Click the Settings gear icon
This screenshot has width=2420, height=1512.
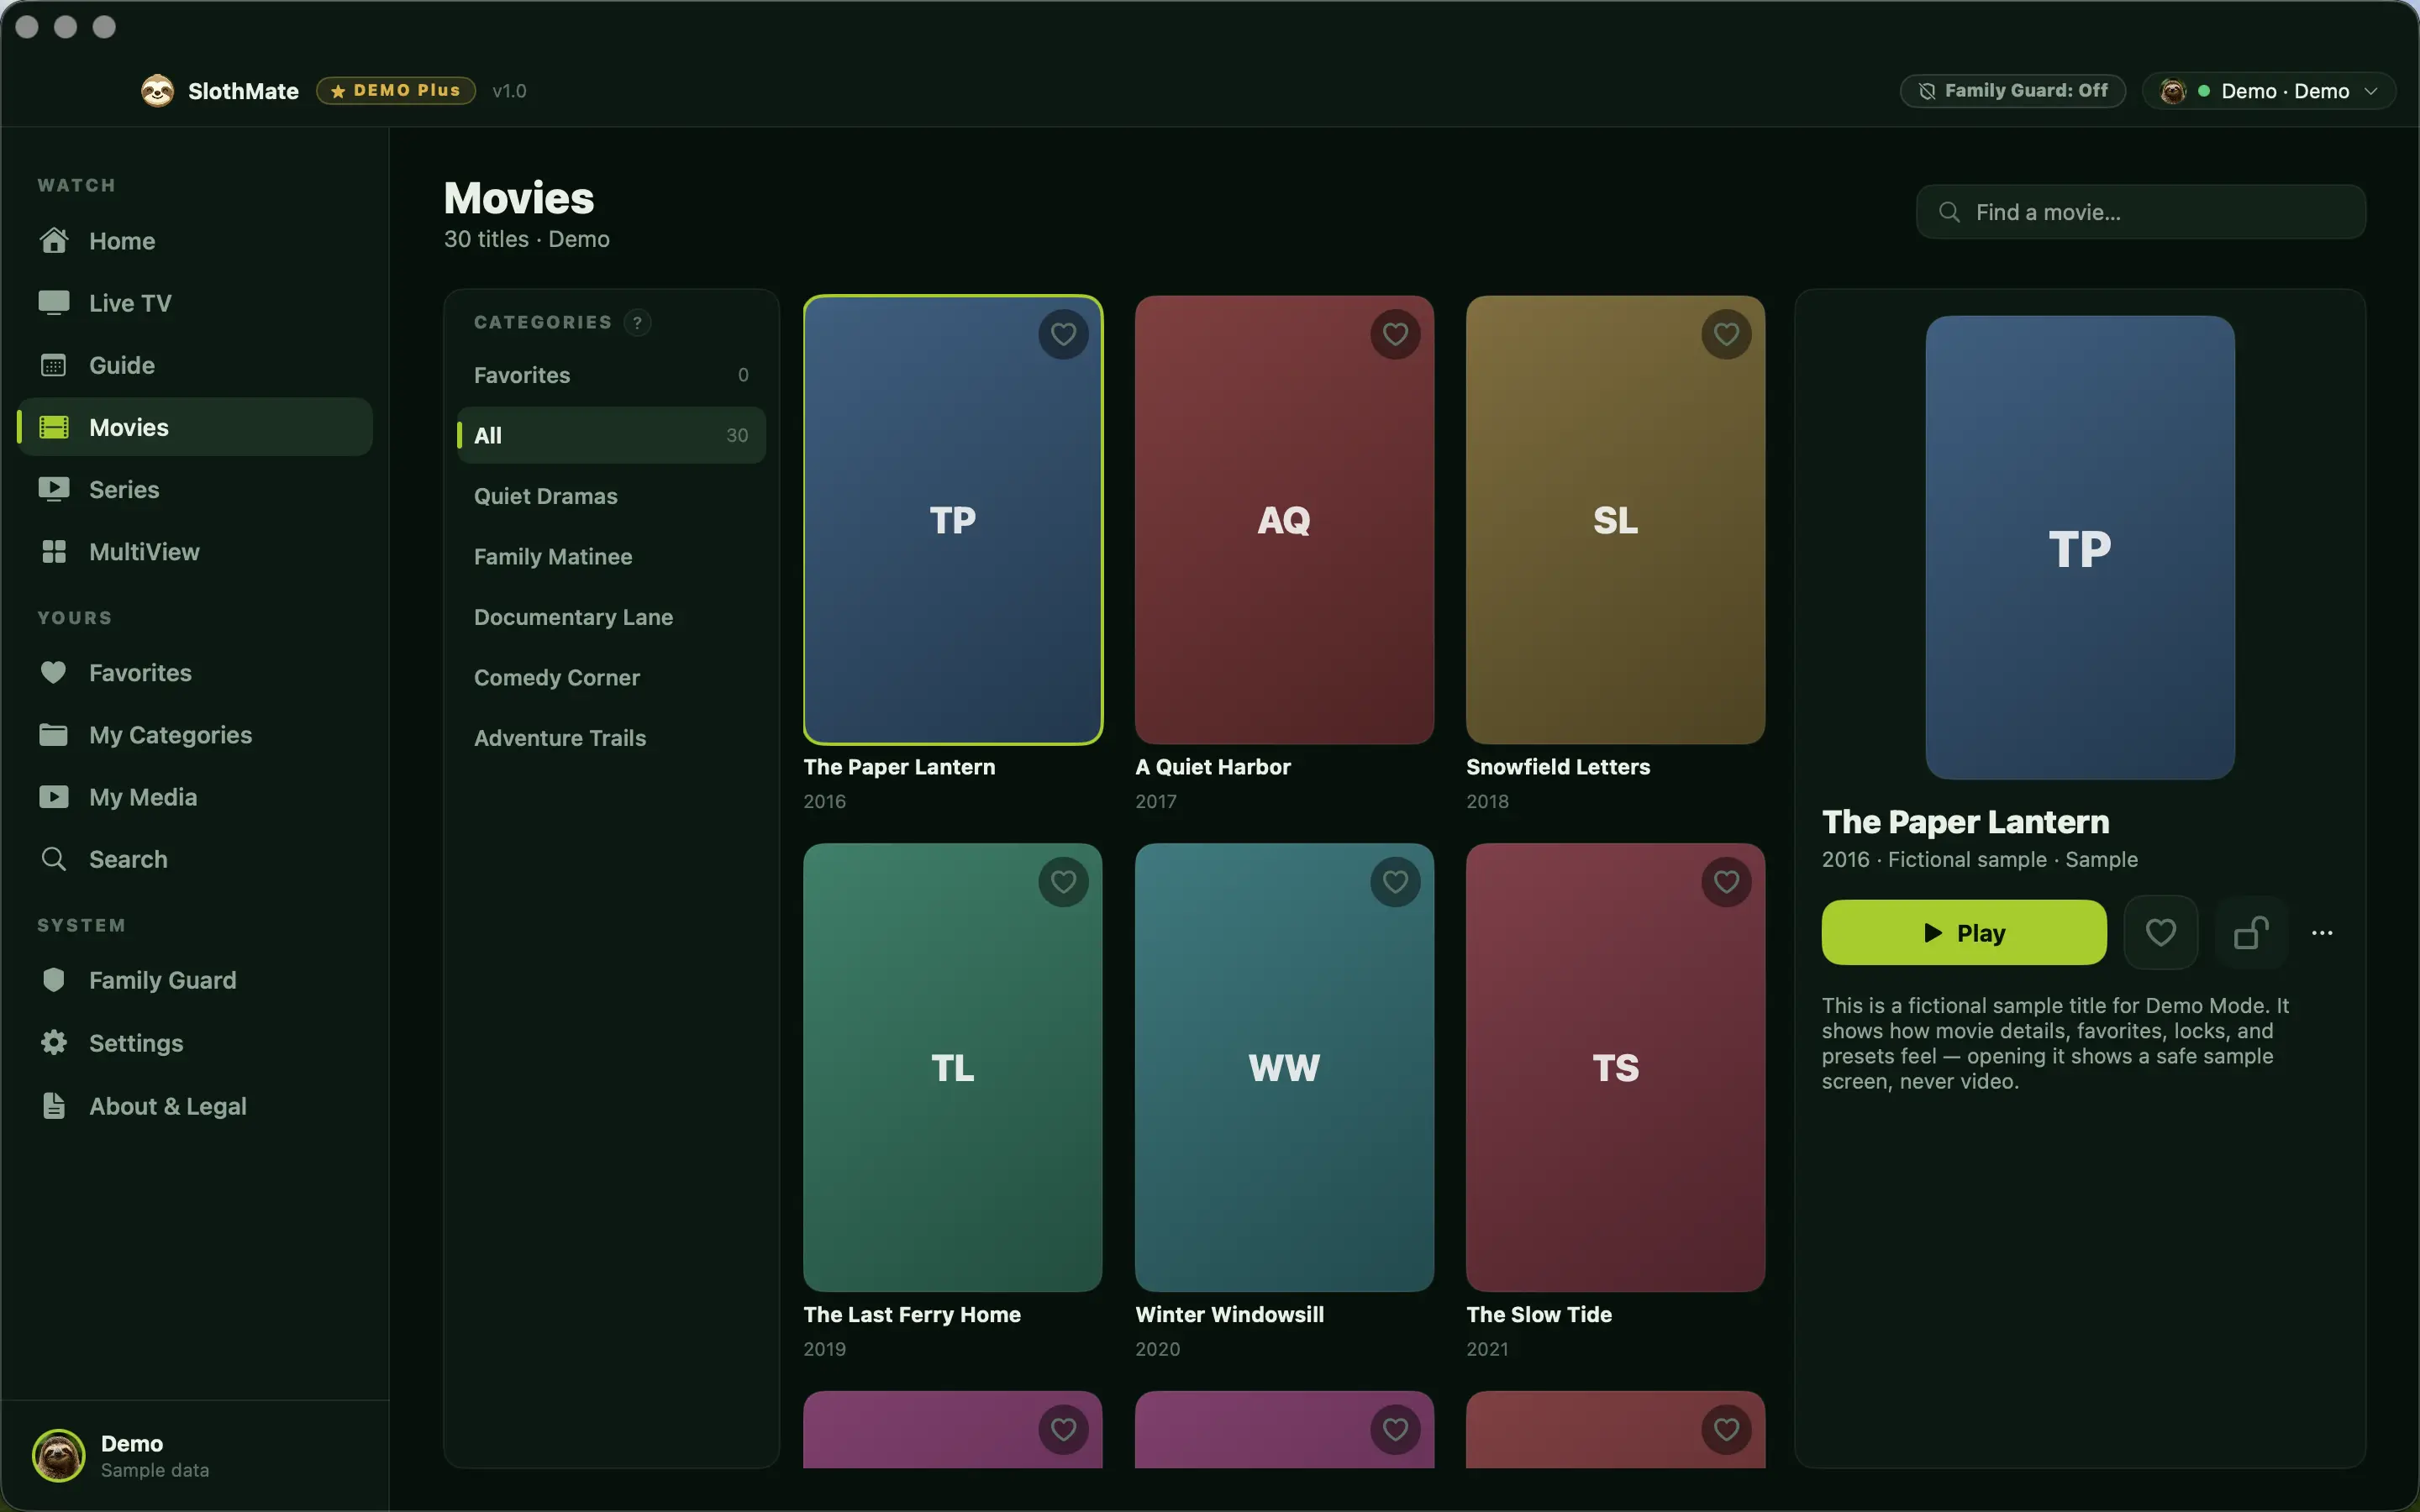[54, 1043]
